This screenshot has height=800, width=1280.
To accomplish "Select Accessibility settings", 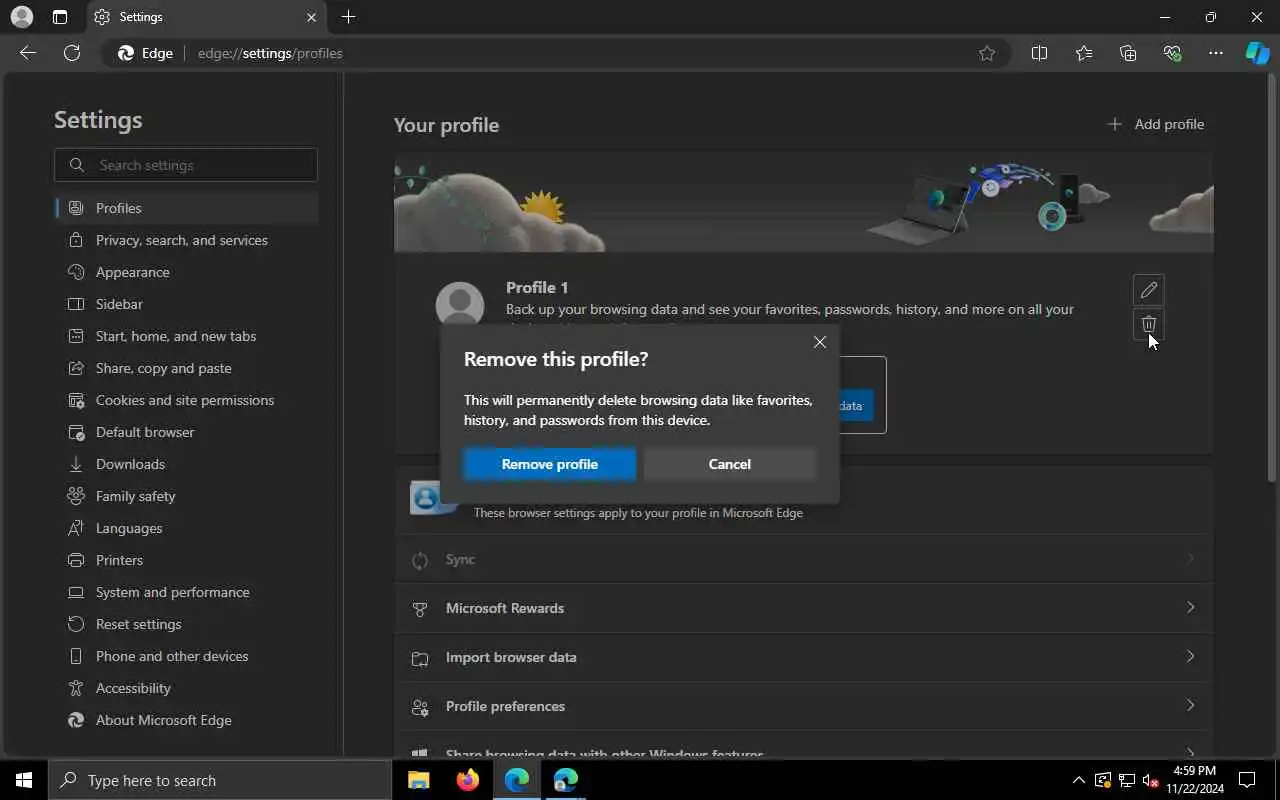I will pos(187,688).
